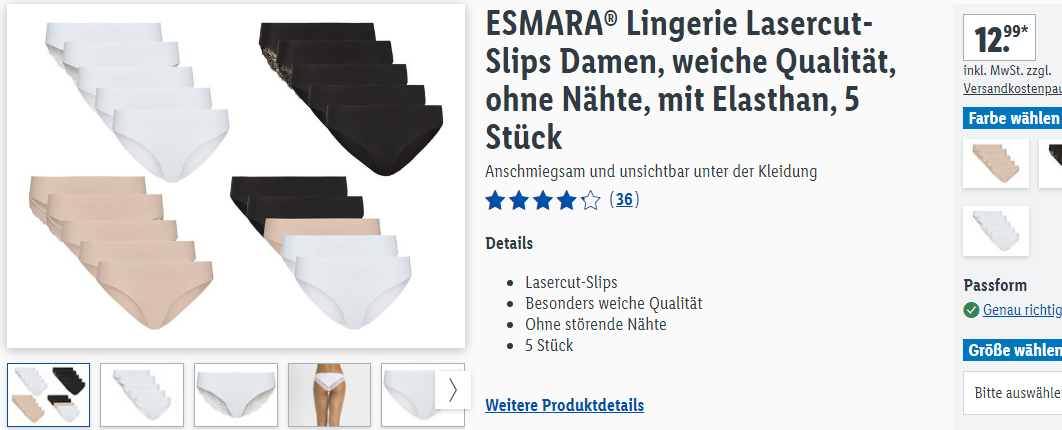Image resolution: width=1062 pixels, height=430 pixels.
Task: Open the size dropdown Bitte auswählen
Action: [x=1013, y=392]
